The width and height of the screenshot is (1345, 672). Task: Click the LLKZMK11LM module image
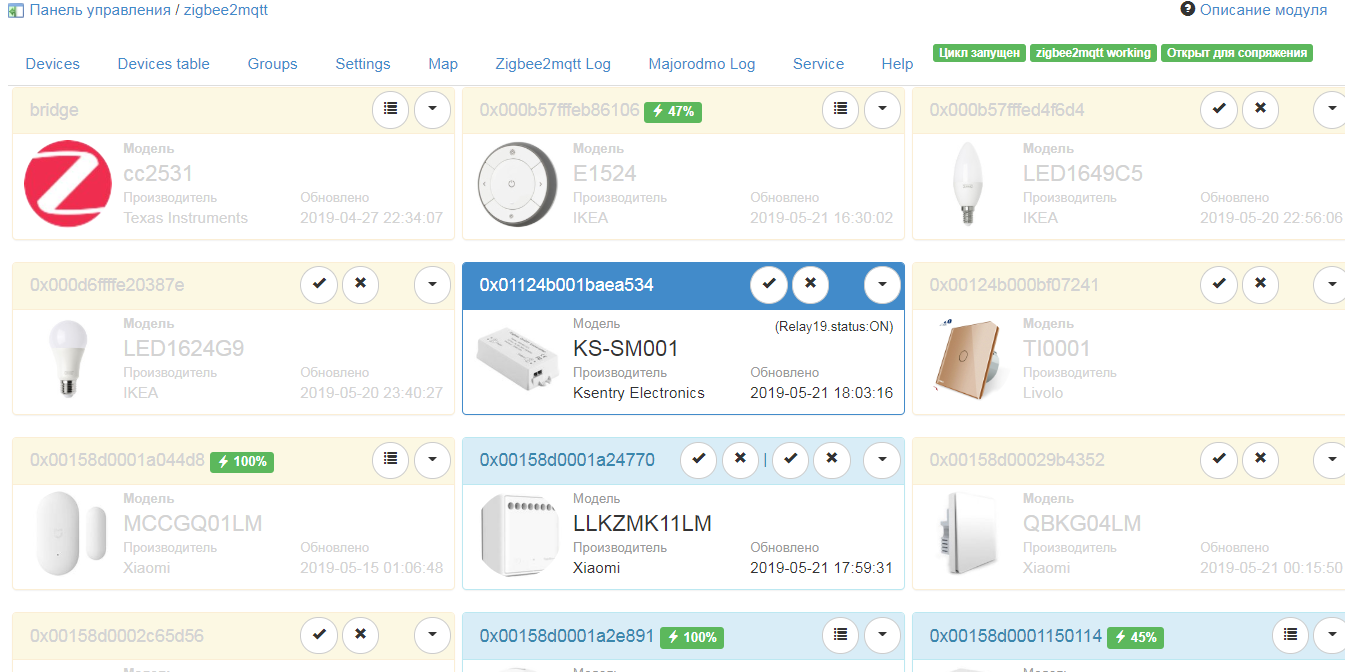point(517,535)
